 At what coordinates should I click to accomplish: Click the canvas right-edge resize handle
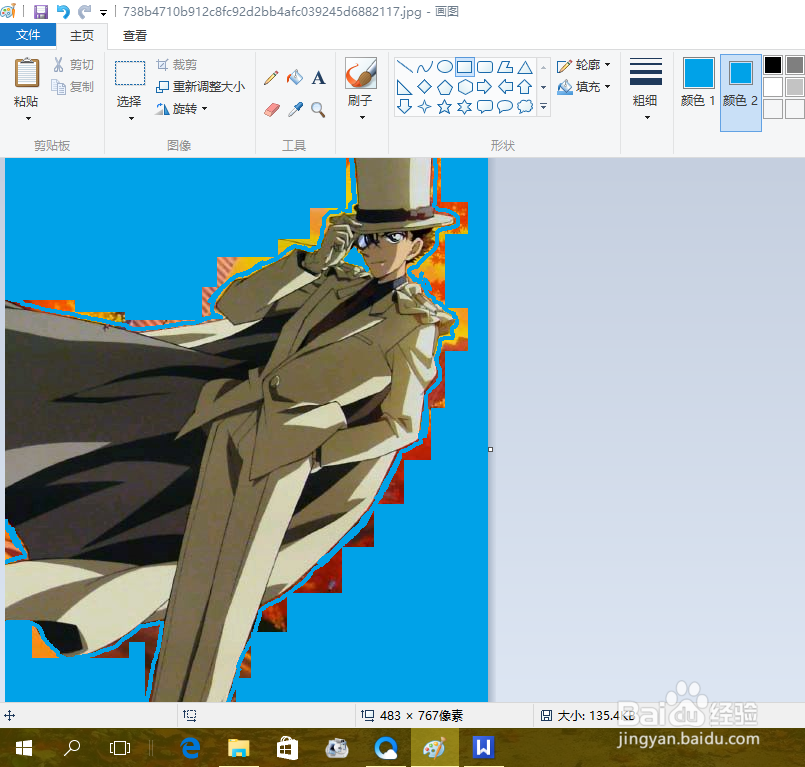pos(490,449)
